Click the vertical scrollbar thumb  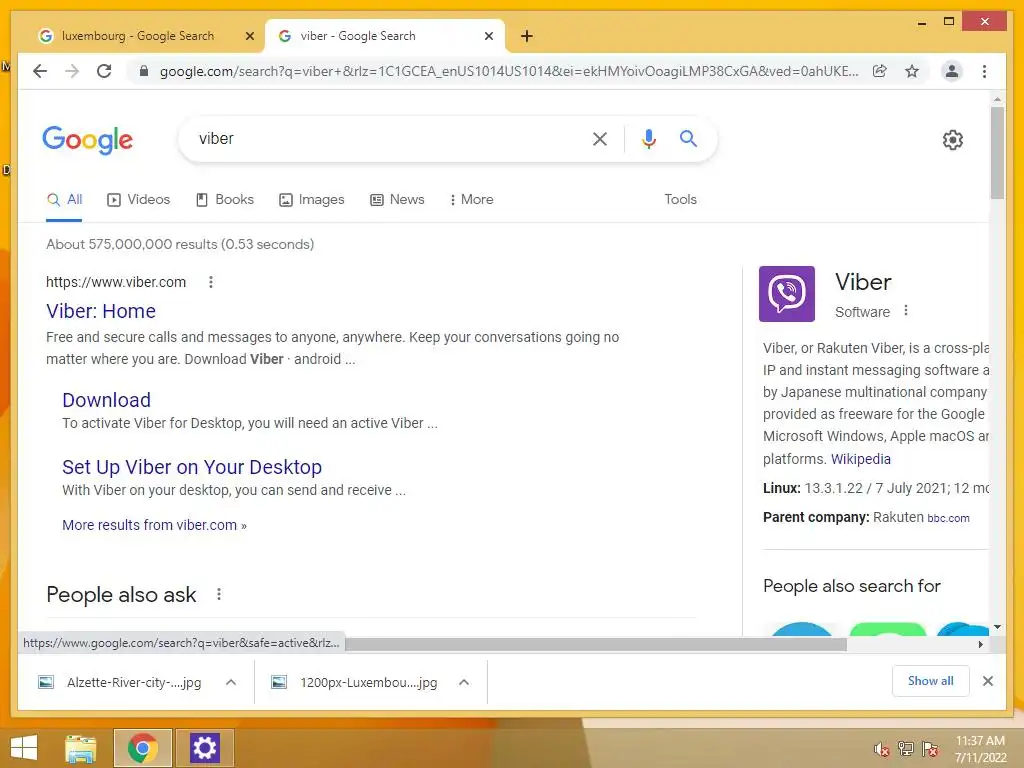997,153
